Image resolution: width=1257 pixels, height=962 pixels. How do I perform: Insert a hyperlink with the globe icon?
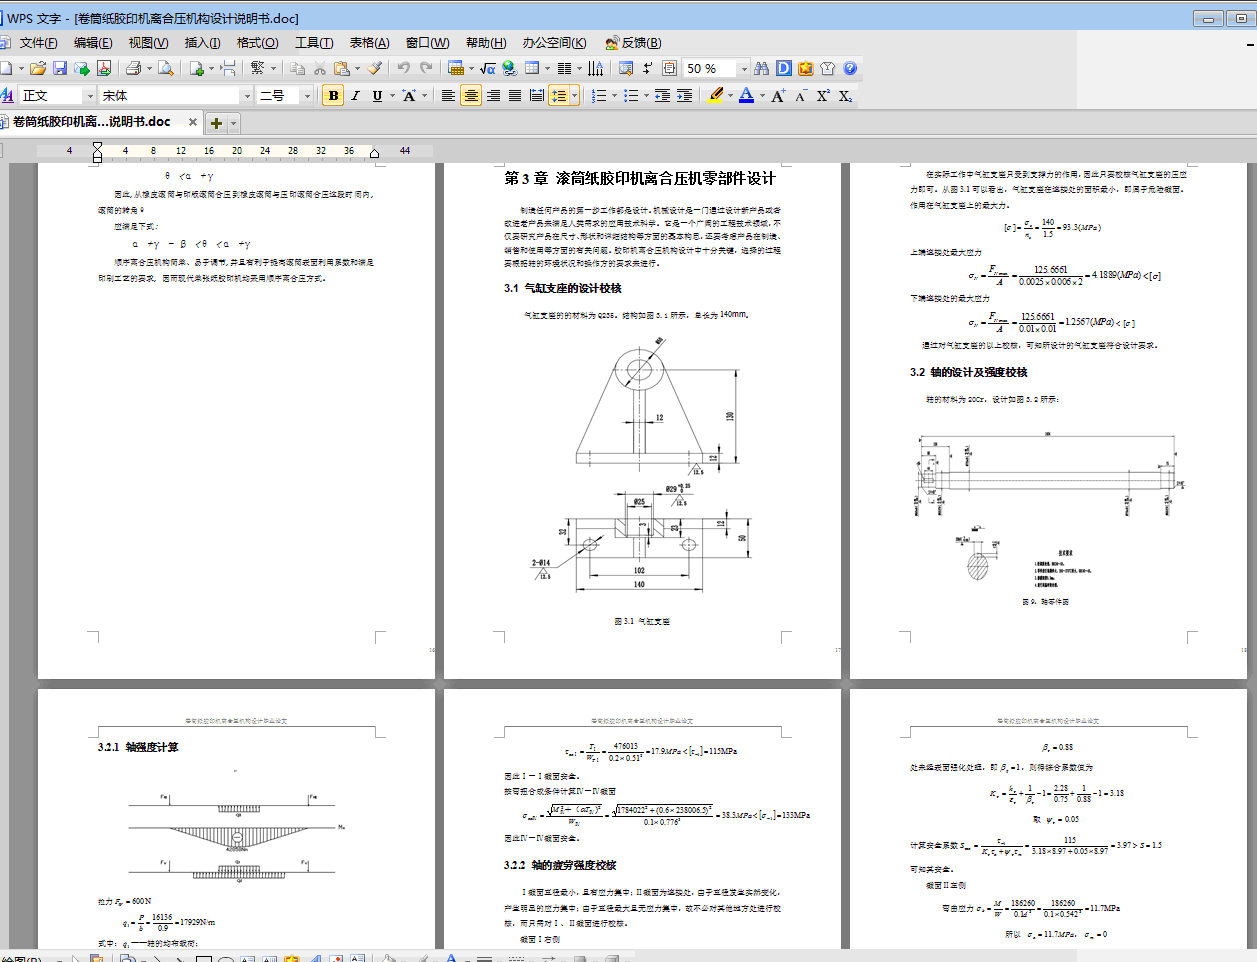click(510, 68)
